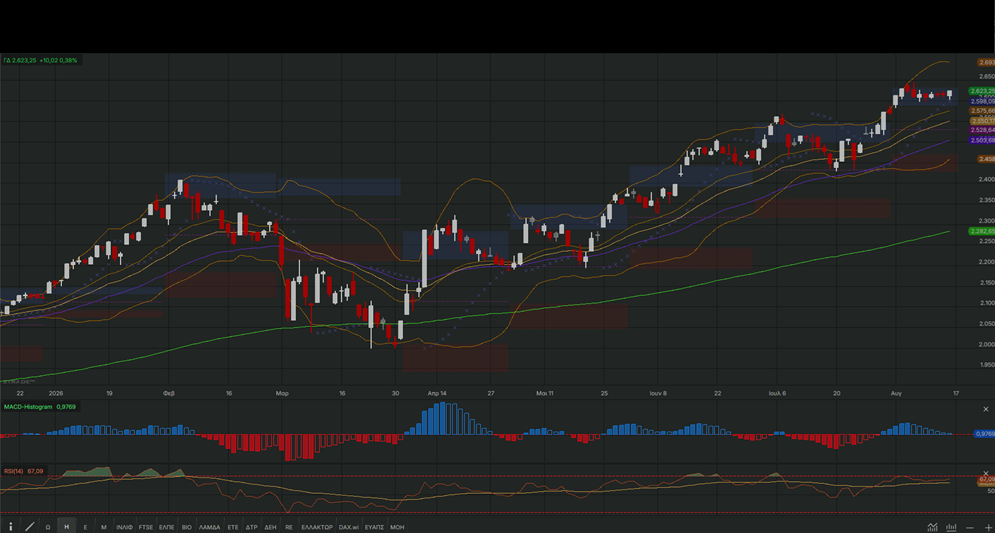Image resolution: width=995 pixels, height=533 pixels.
Task: Switch to monthly M timeframe
Action: coord(103,527)
